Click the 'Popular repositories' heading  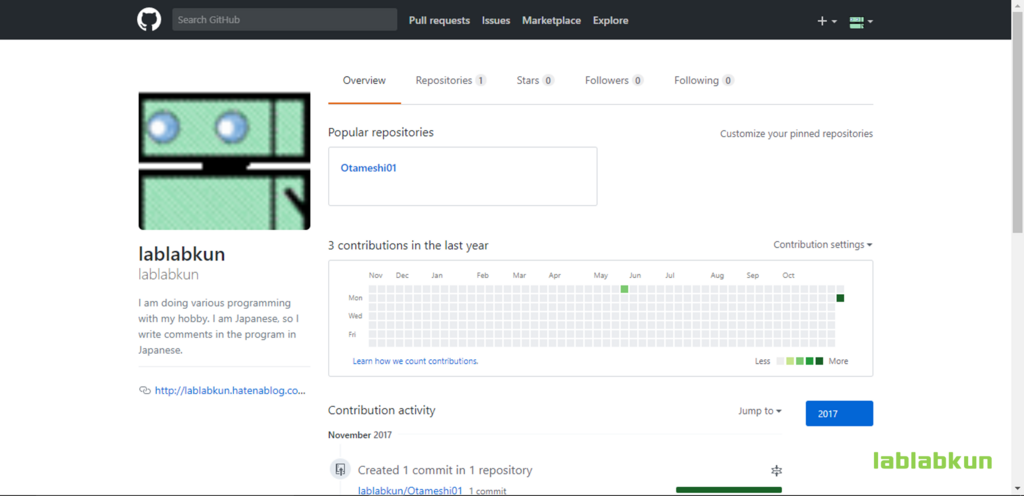(x=381, y=132)
